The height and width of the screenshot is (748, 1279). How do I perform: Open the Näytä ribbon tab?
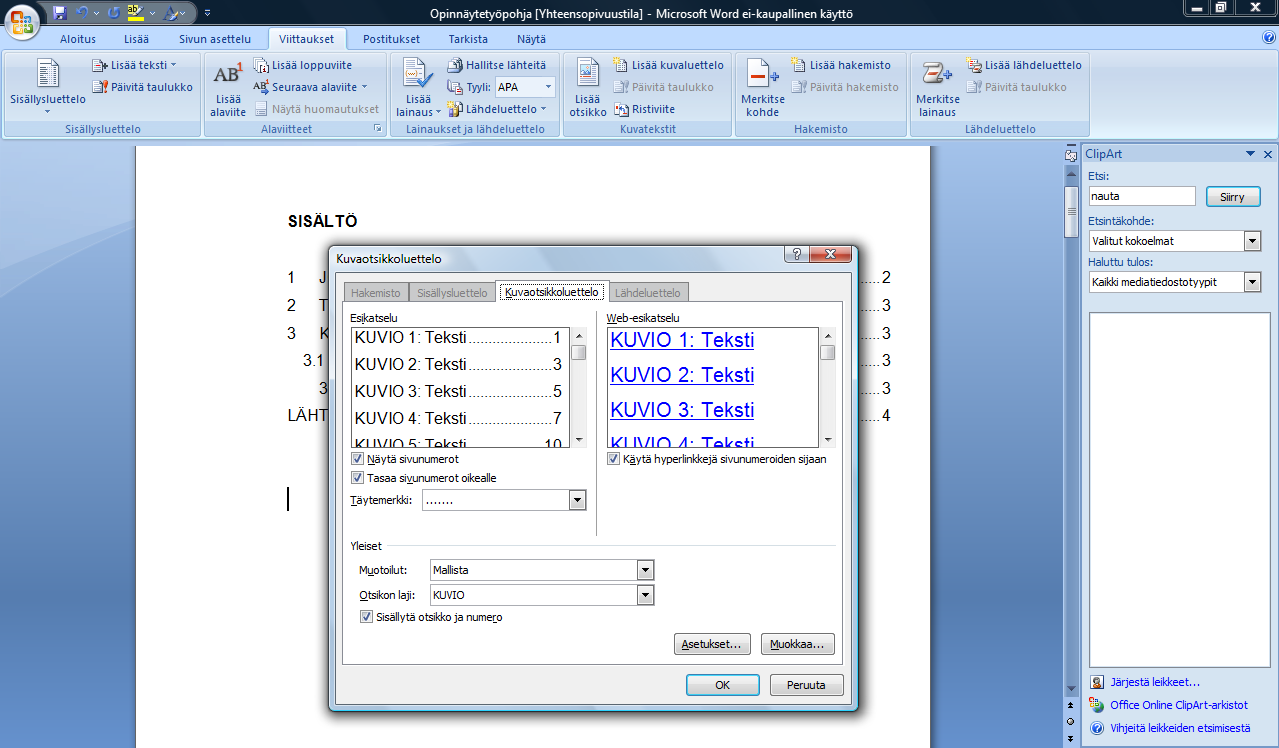(x=531, y=39)
